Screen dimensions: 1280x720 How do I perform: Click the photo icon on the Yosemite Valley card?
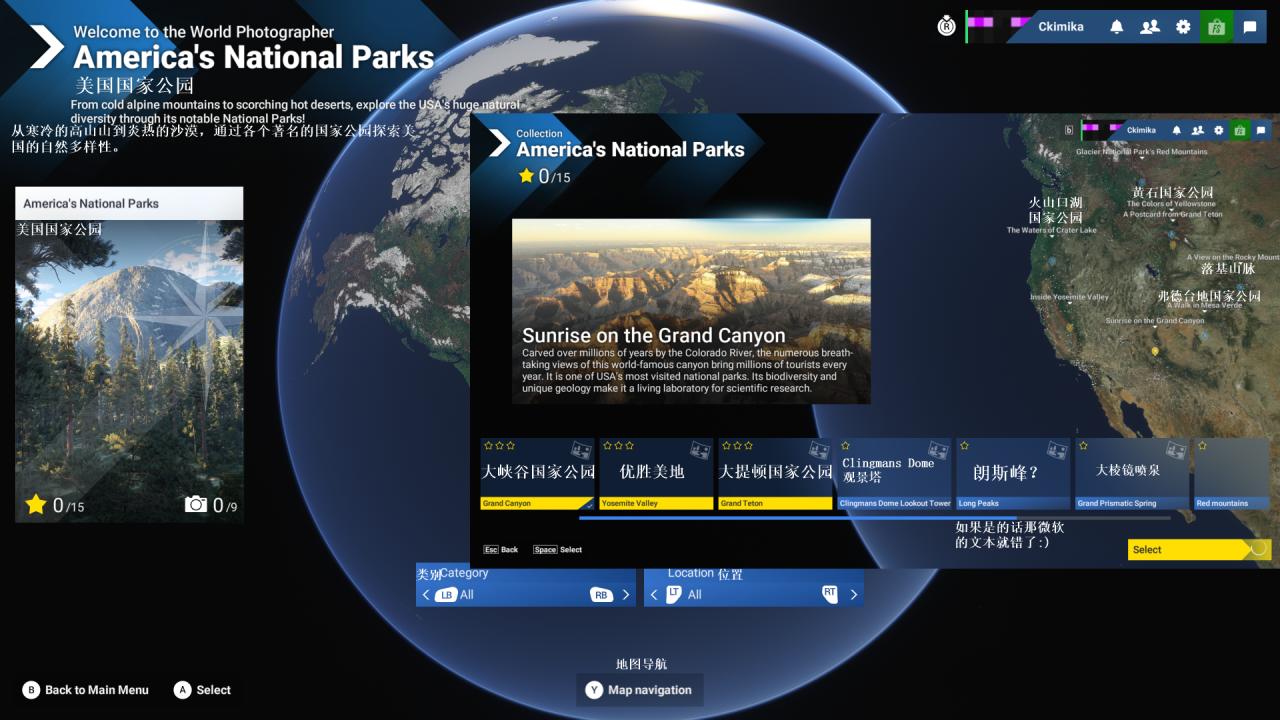point(700,450)
